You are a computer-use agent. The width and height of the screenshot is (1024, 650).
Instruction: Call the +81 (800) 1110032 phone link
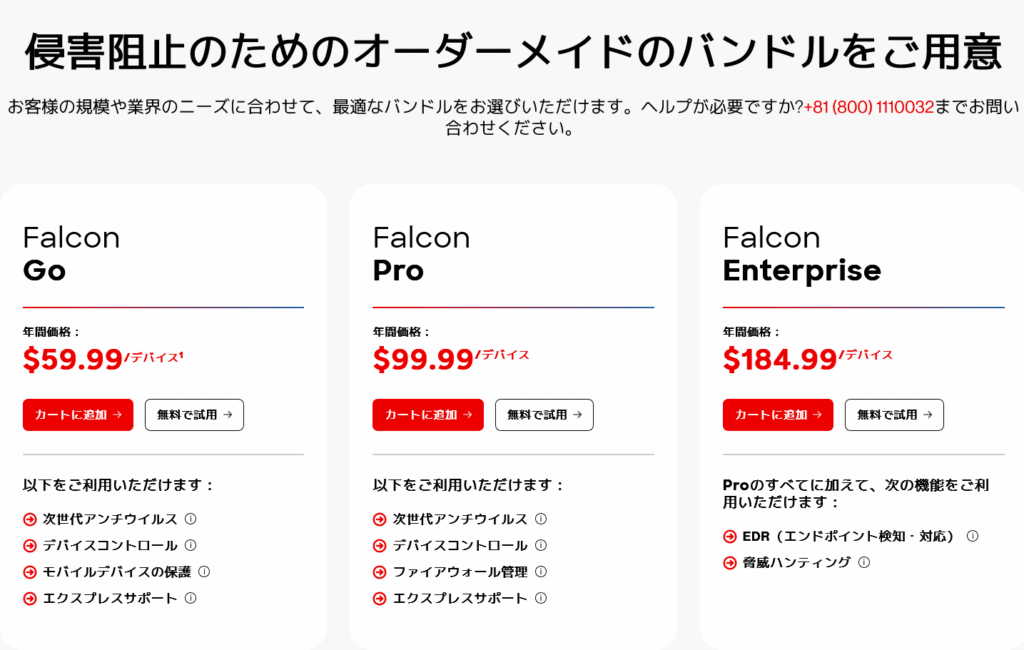(869, 106)
